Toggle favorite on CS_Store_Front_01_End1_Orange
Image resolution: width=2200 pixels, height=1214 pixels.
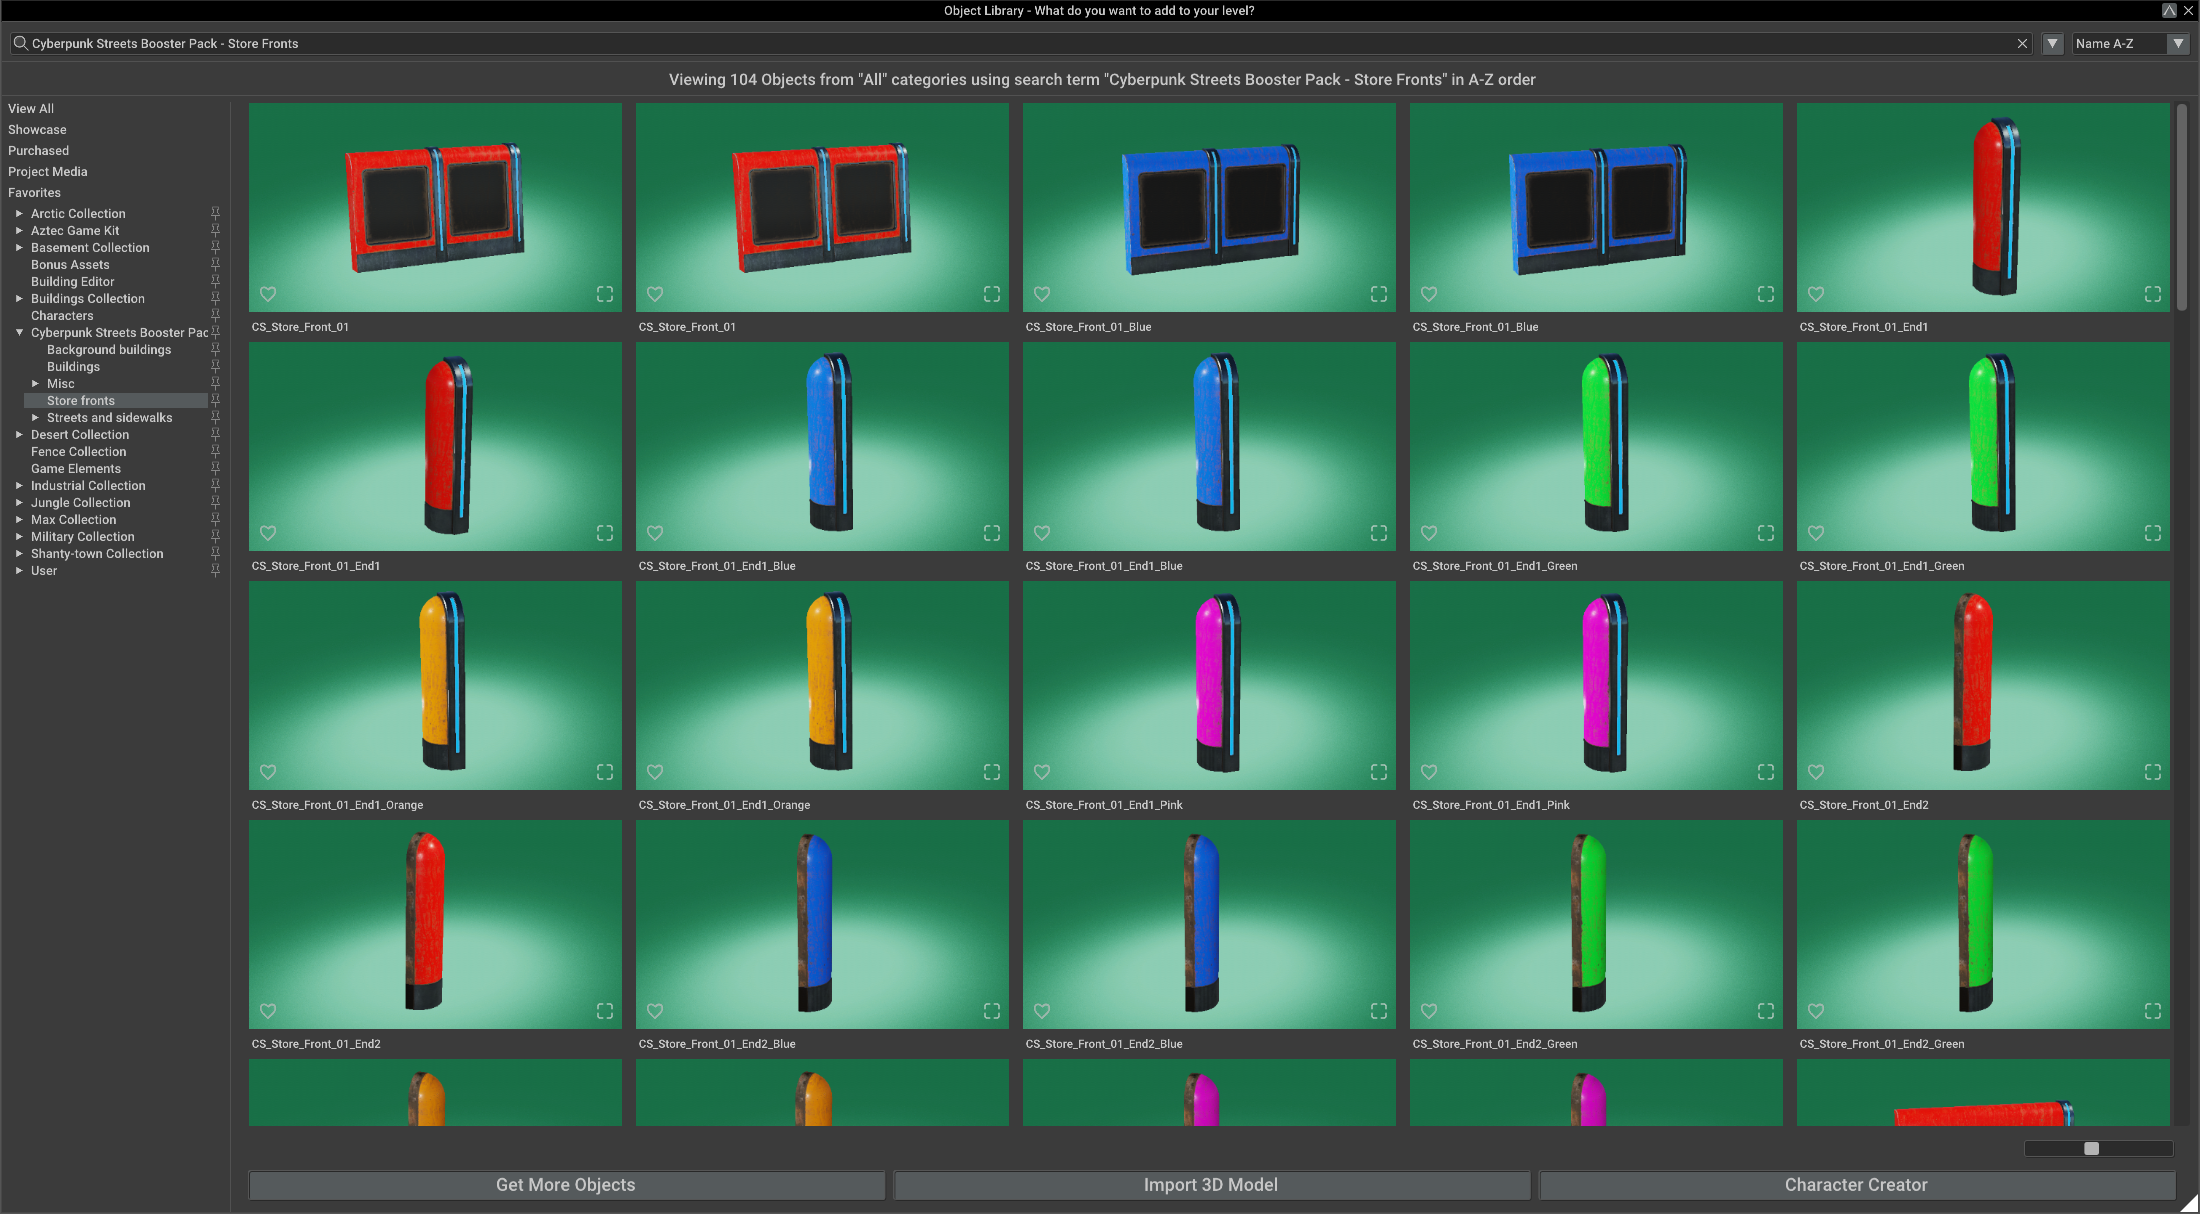click(268, 772)
